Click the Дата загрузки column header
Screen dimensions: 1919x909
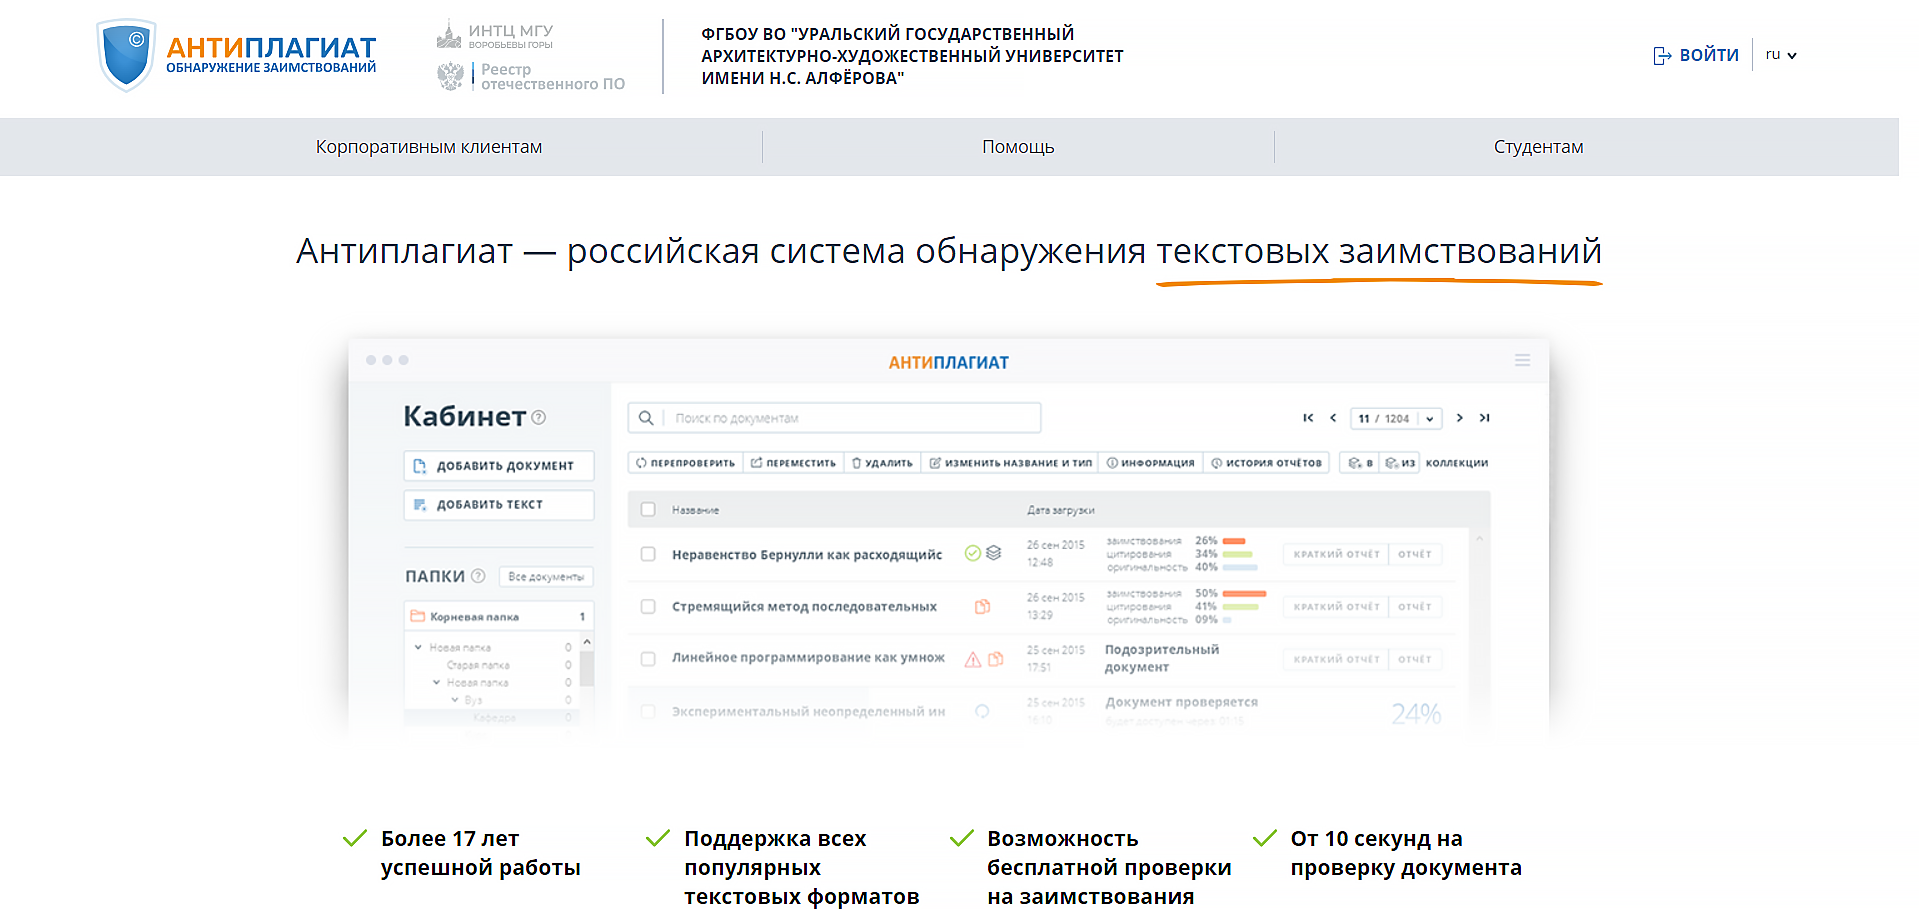pos(1060,510)
